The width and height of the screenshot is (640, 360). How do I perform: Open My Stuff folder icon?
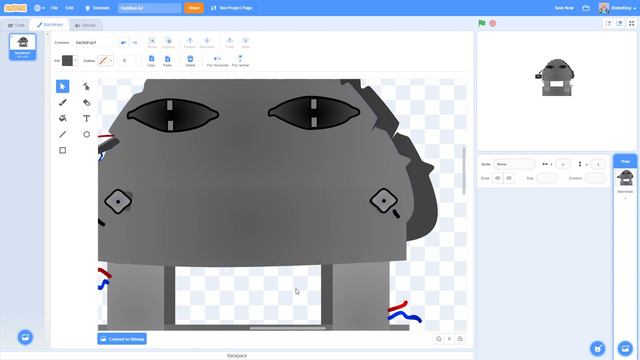(x=586, y=8)
